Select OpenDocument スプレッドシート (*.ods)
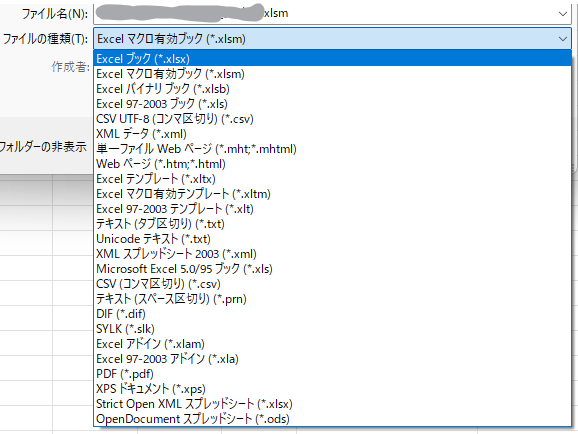This screenshot has width=578, height=434. [x=332, y=419]
